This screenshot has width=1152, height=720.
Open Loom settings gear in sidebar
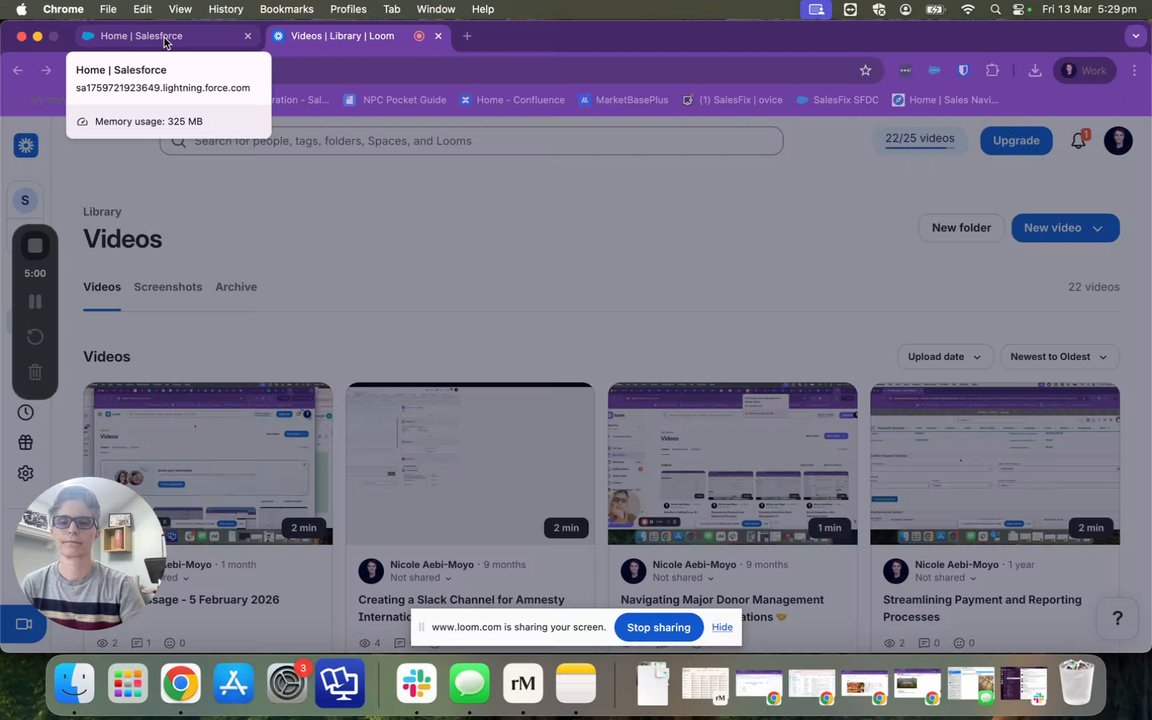point(26,473)
